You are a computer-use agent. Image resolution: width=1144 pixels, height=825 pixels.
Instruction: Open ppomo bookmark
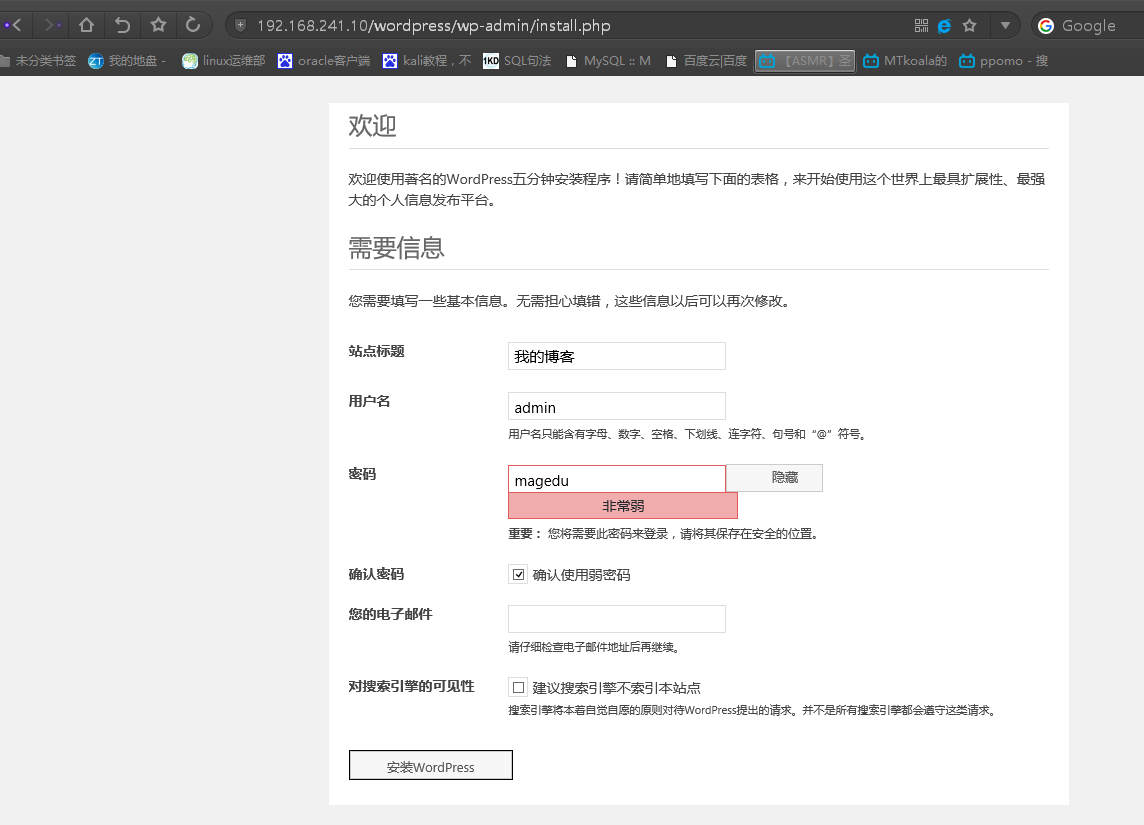[1003, 61]
